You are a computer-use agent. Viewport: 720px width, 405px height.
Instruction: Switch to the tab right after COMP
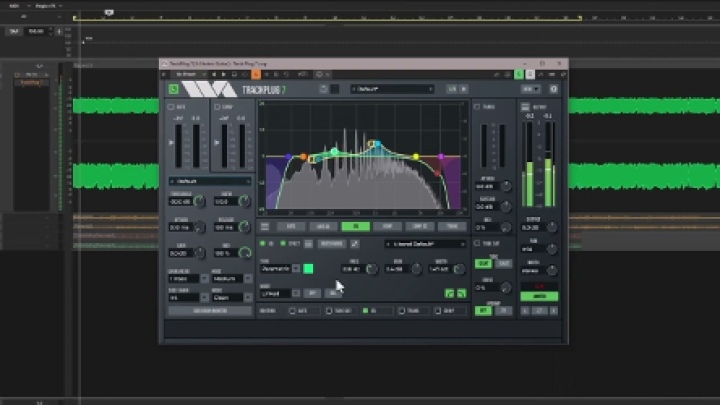click(420, 226)
